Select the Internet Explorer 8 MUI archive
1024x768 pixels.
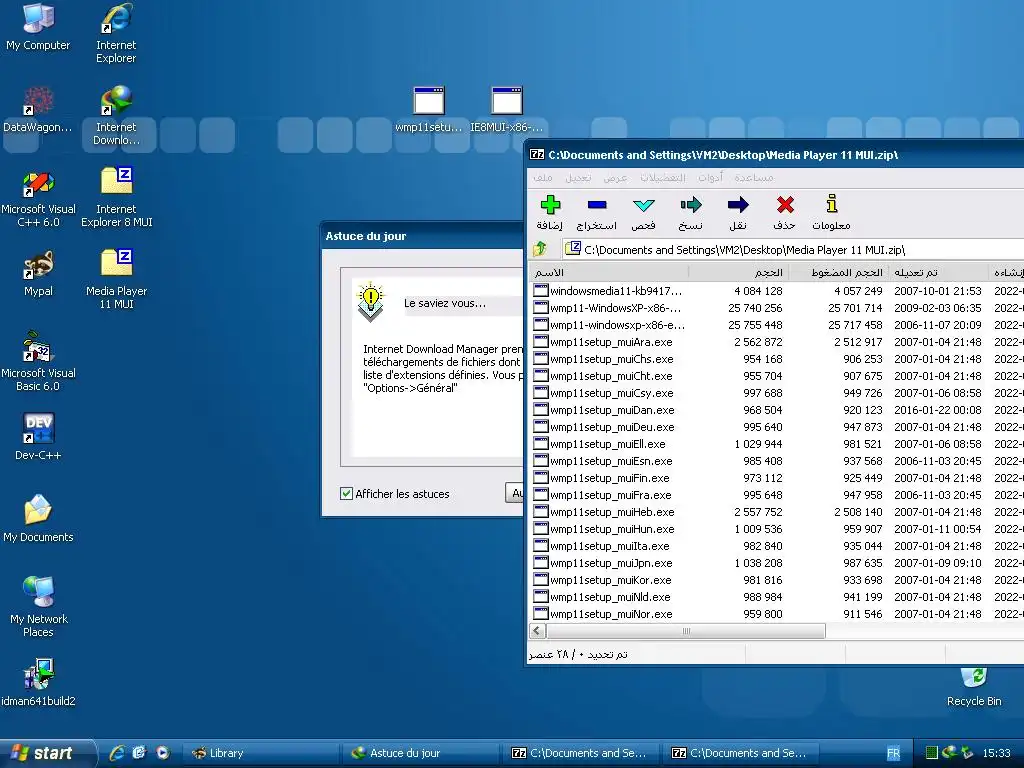116,198
